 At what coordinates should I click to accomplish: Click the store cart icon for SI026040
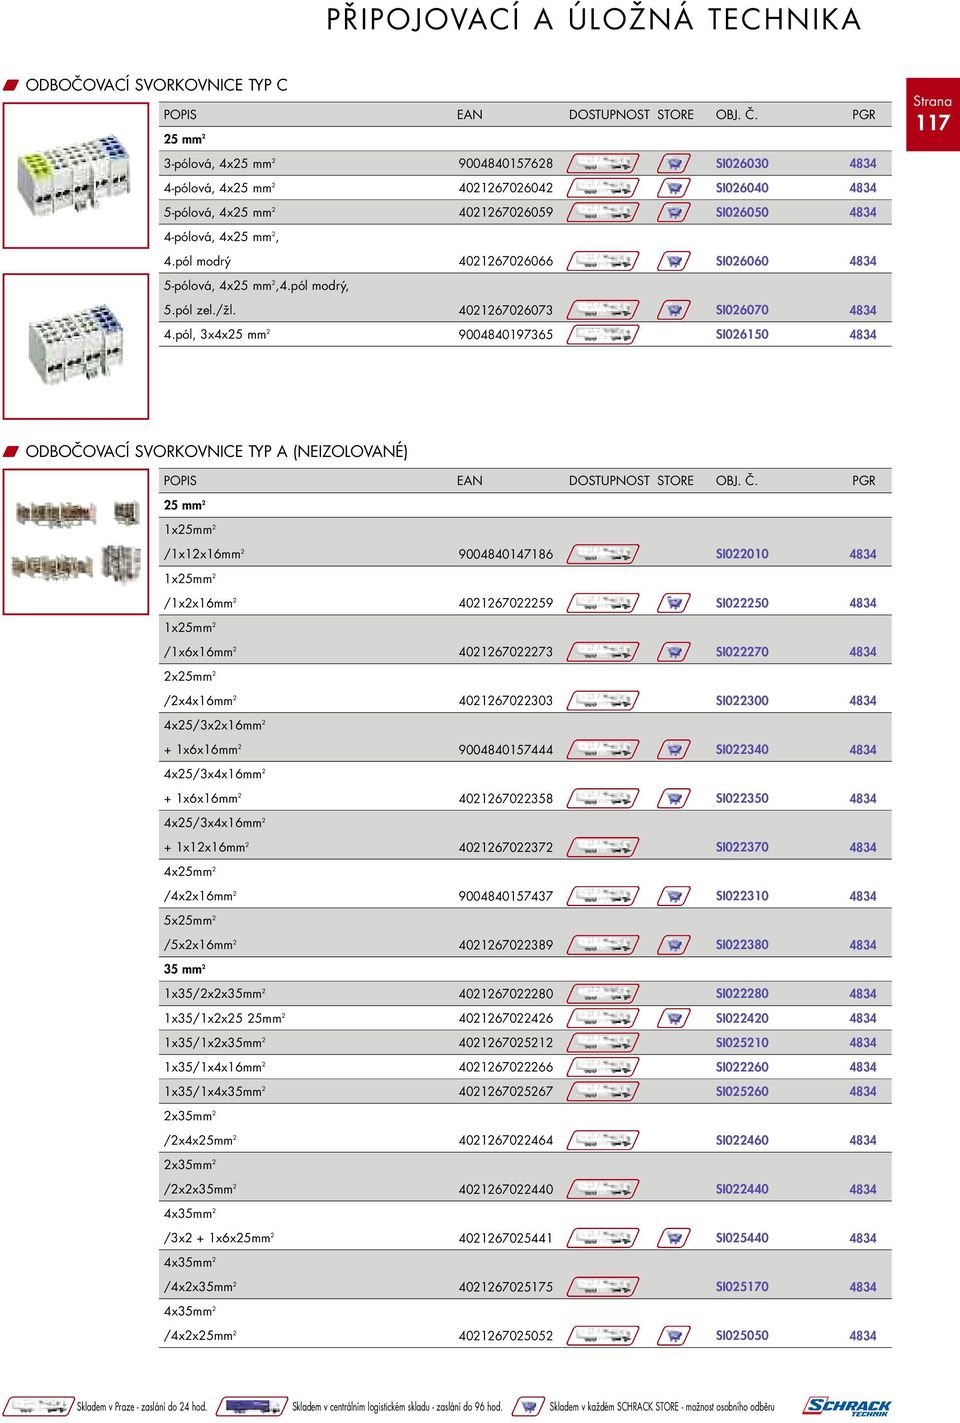tap(674, 188)
